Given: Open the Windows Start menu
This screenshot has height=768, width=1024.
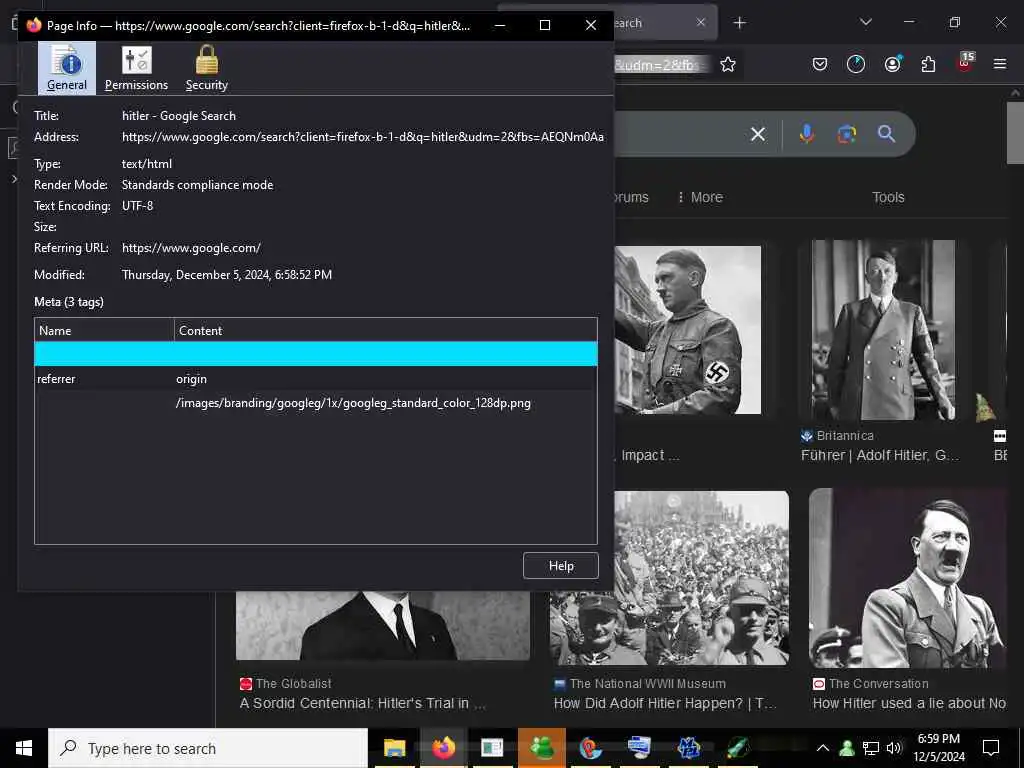Looking at the screenshot, I should [x=24, y=748].
